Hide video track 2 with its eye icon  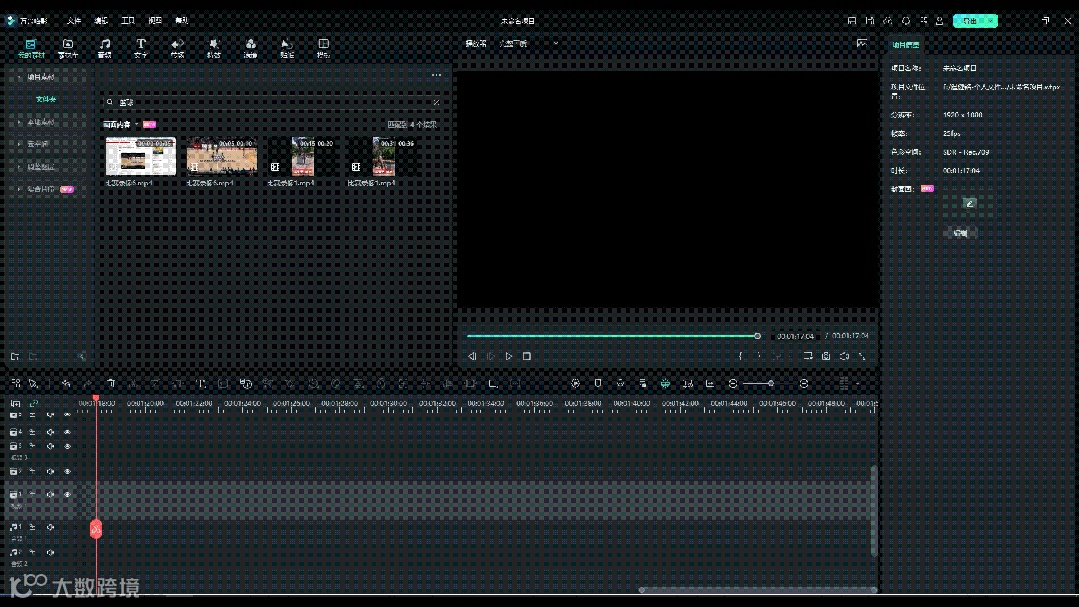67,471
